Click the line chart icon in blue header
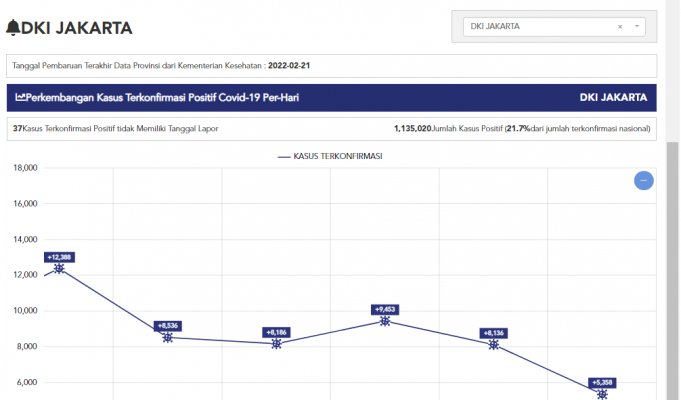 click(x=21, y=98)
